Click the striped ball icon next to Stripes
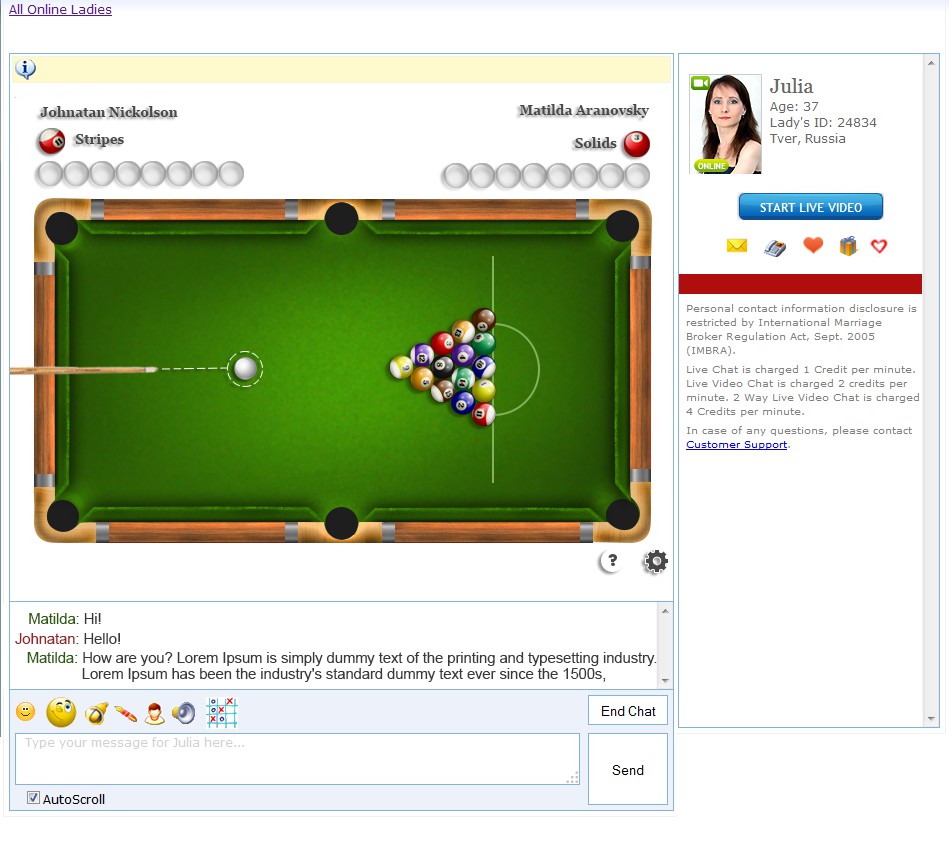Screen dimensions: 949x850 [51, 141]
